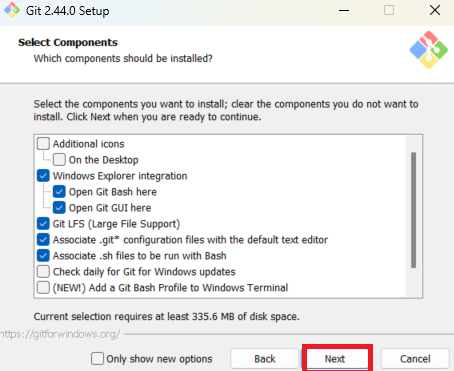
Task: Proceed by clicking Next
Action: tap(335, 359)
